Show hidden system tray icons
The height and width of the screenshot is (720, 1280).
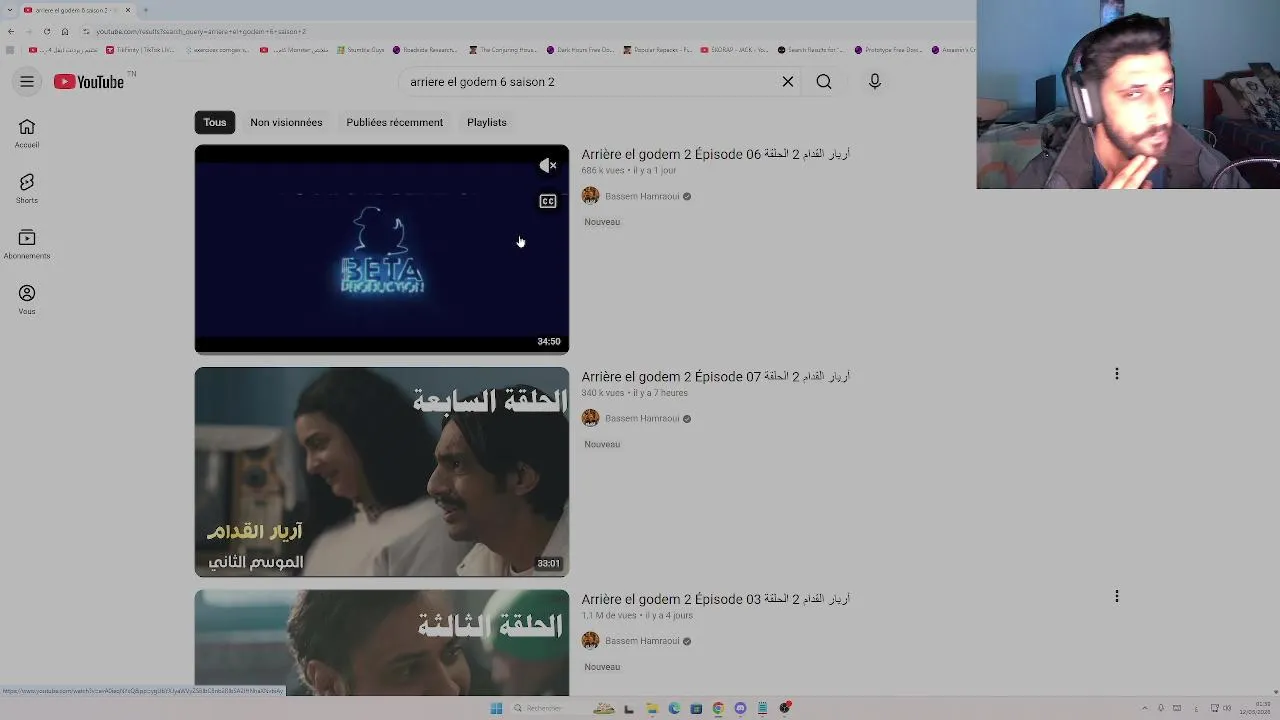(1144, 708)
